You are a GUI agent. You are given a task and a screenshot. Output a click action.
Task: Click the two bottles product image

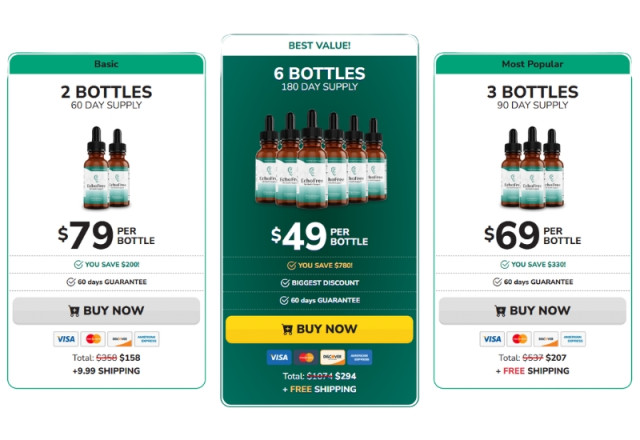pos(107,168)
